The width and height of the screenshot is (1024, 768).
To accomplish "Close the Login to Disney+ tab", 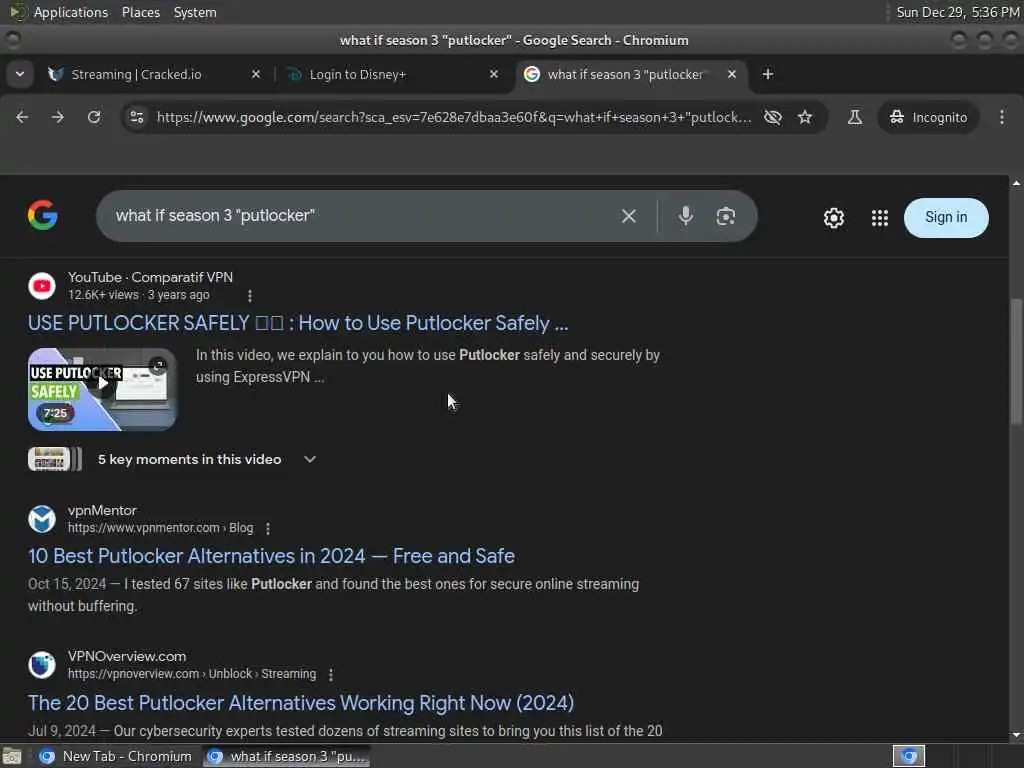I will (494, 74).
